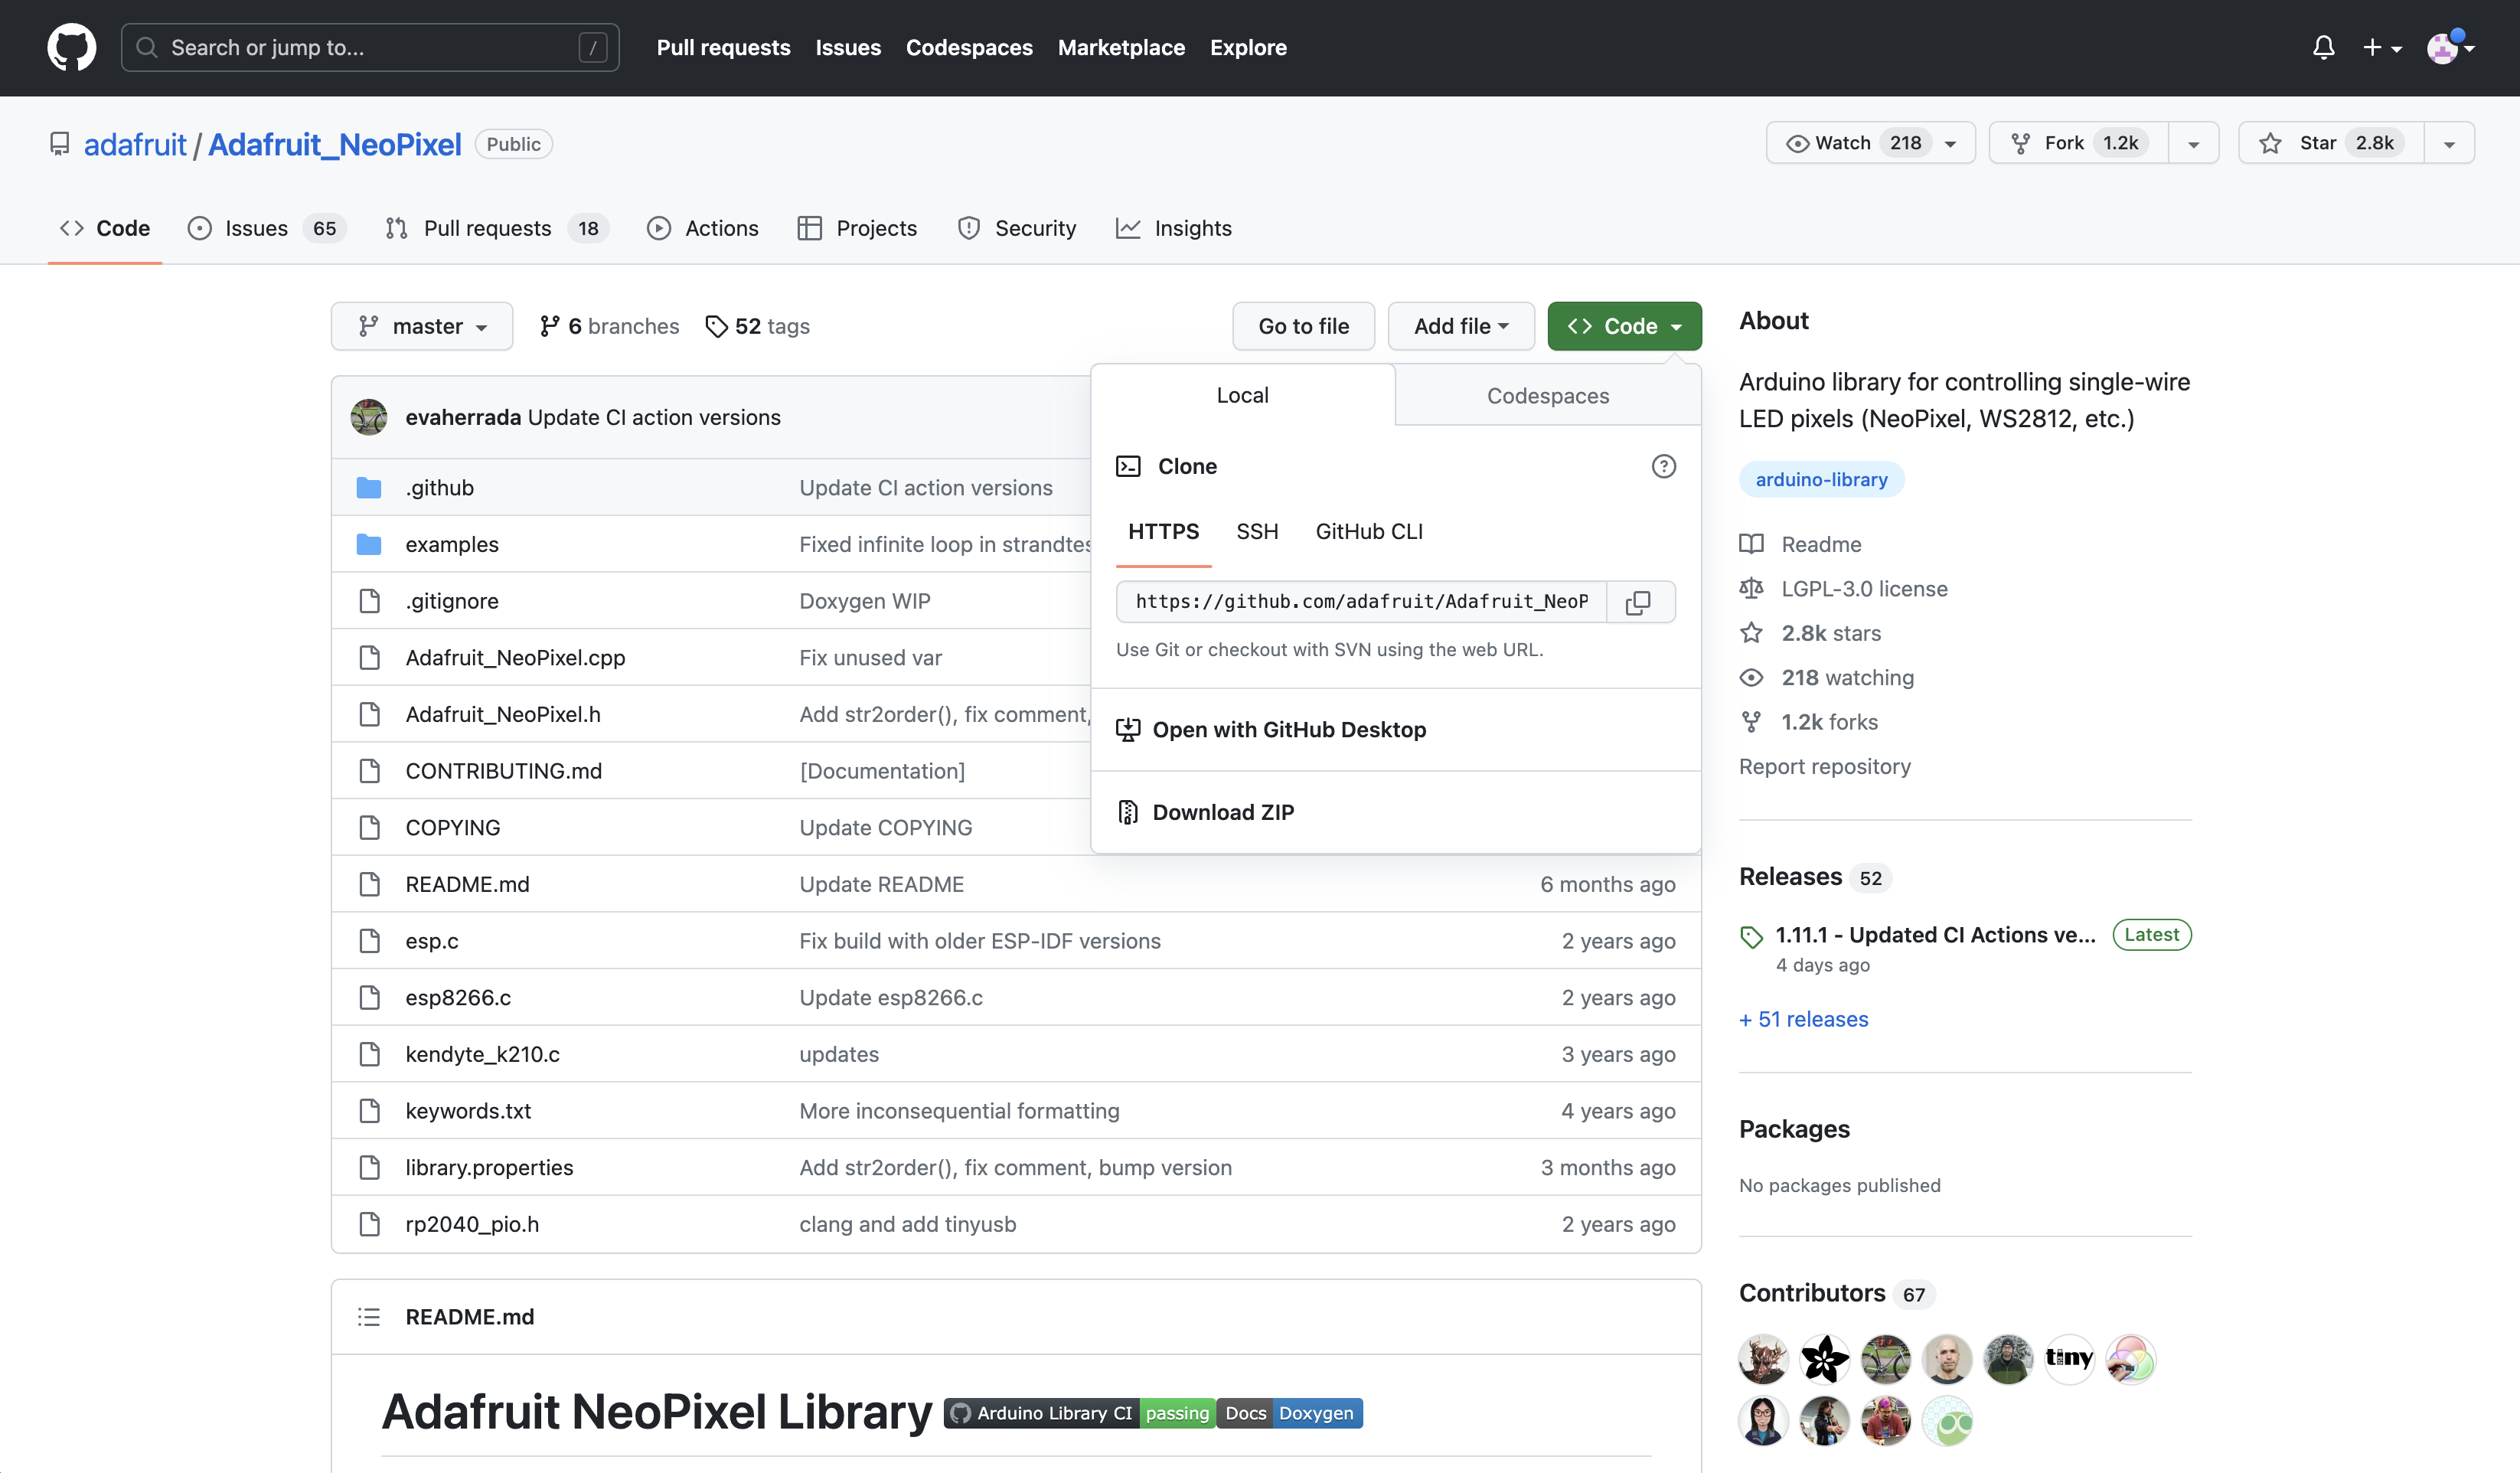
Task: Open the 6 branches link
Action: tap(609, 326)
